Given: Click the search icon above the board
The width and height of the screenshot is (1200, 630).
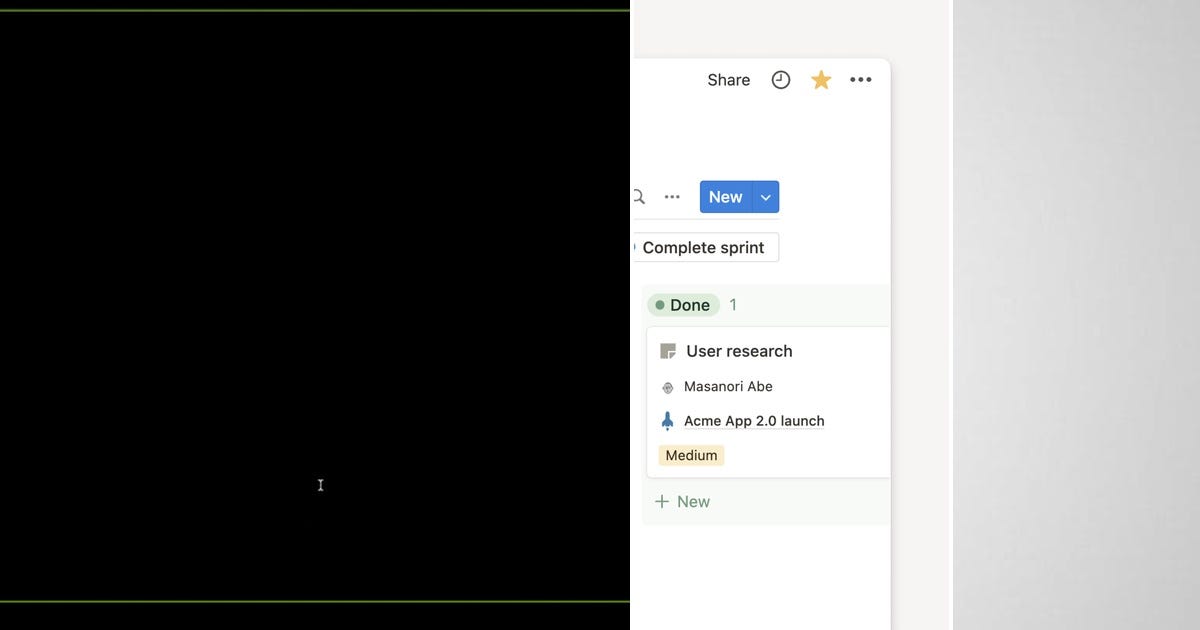Looking at the screenshot, I should tap(637, 196).
